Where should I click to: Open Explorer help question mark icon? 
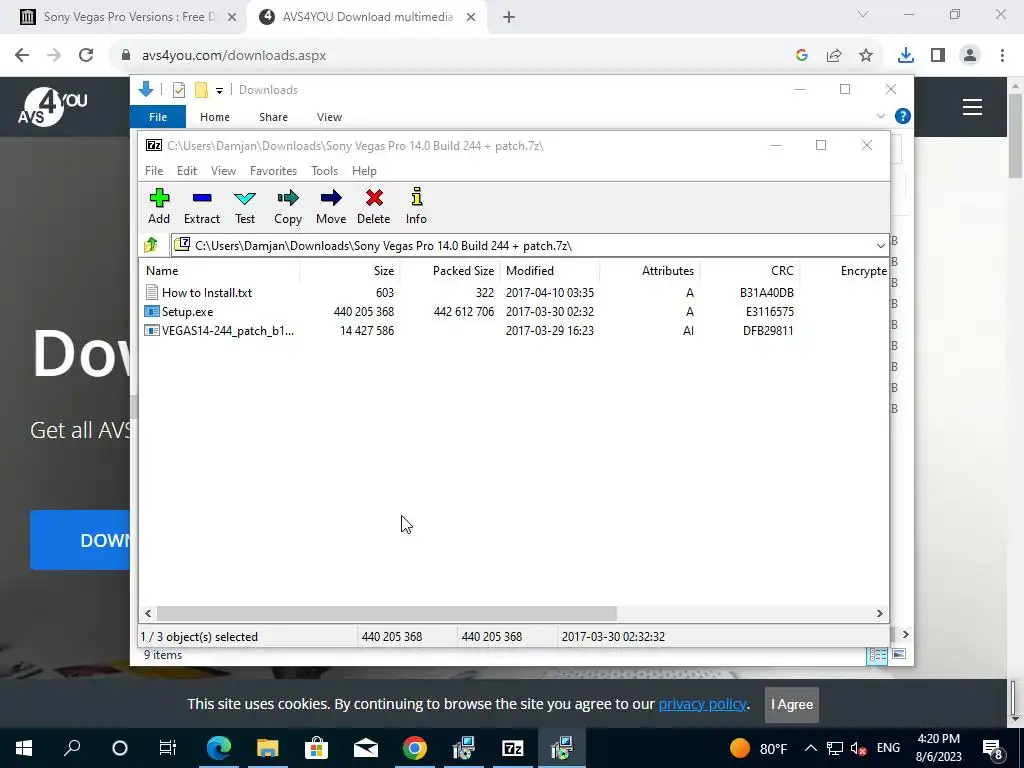coord(903,116)
